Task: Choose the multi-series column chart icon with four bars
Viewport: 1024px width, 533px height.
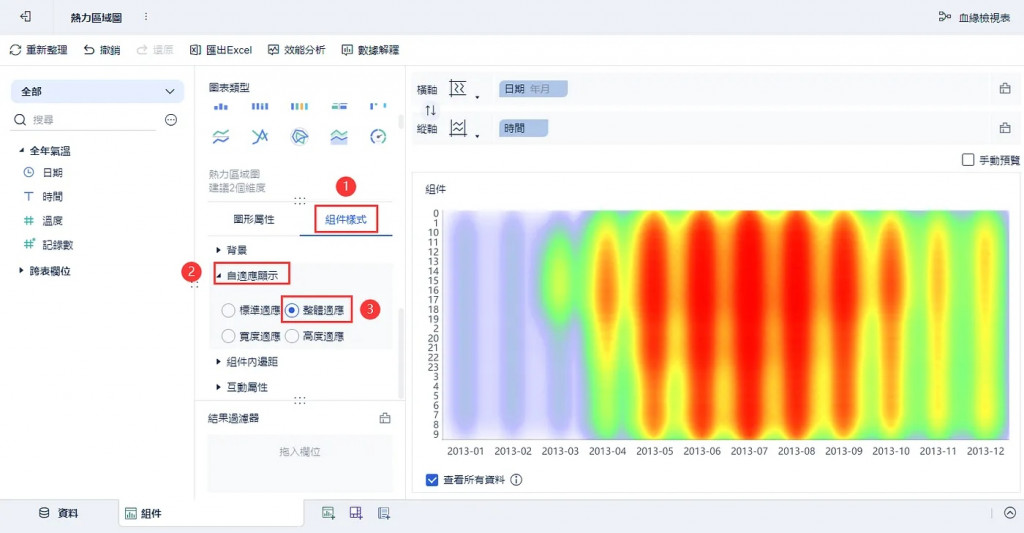Action: 260,106
